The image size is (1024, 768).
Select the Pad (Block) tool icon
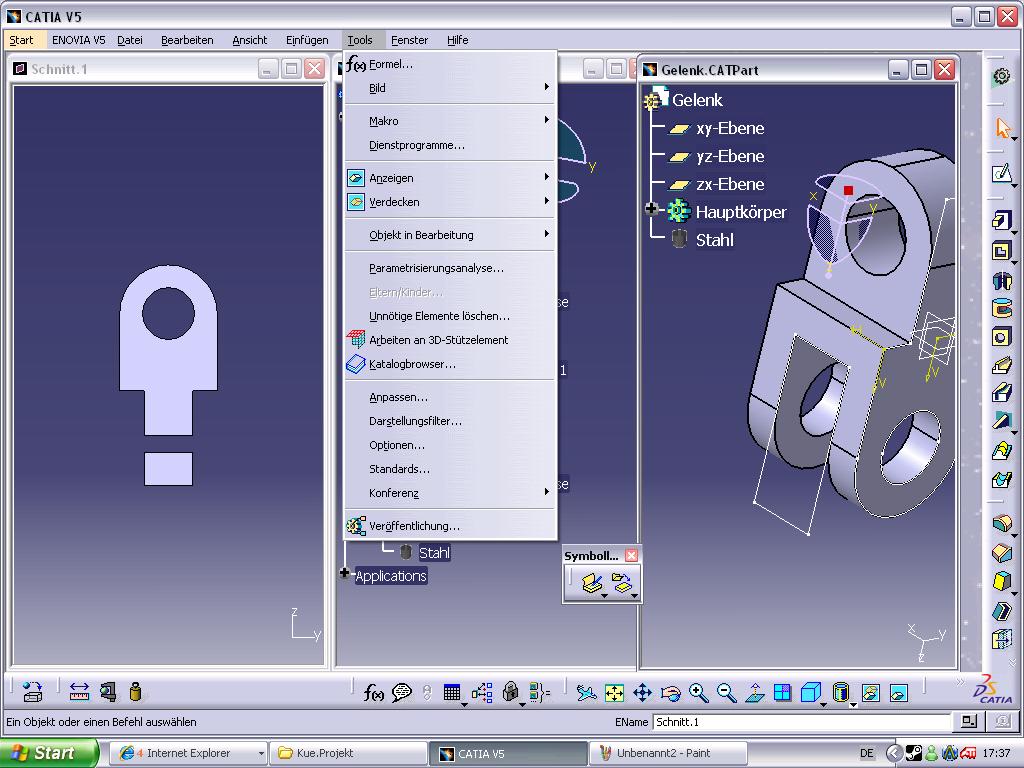click(1002, 220)
